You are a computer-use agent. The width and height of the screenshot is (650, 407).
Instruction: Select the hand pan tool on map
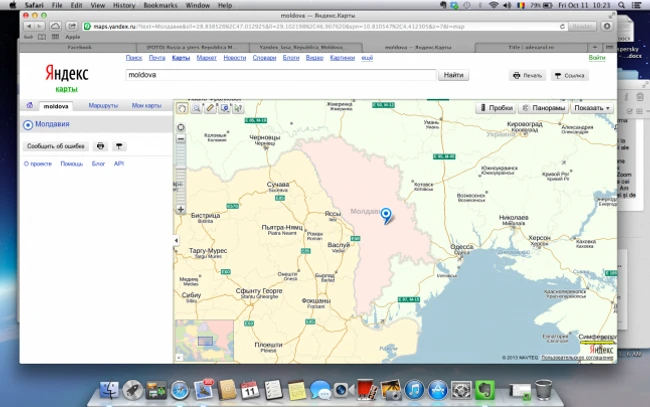pyautogui.click(x=182, y=108)
